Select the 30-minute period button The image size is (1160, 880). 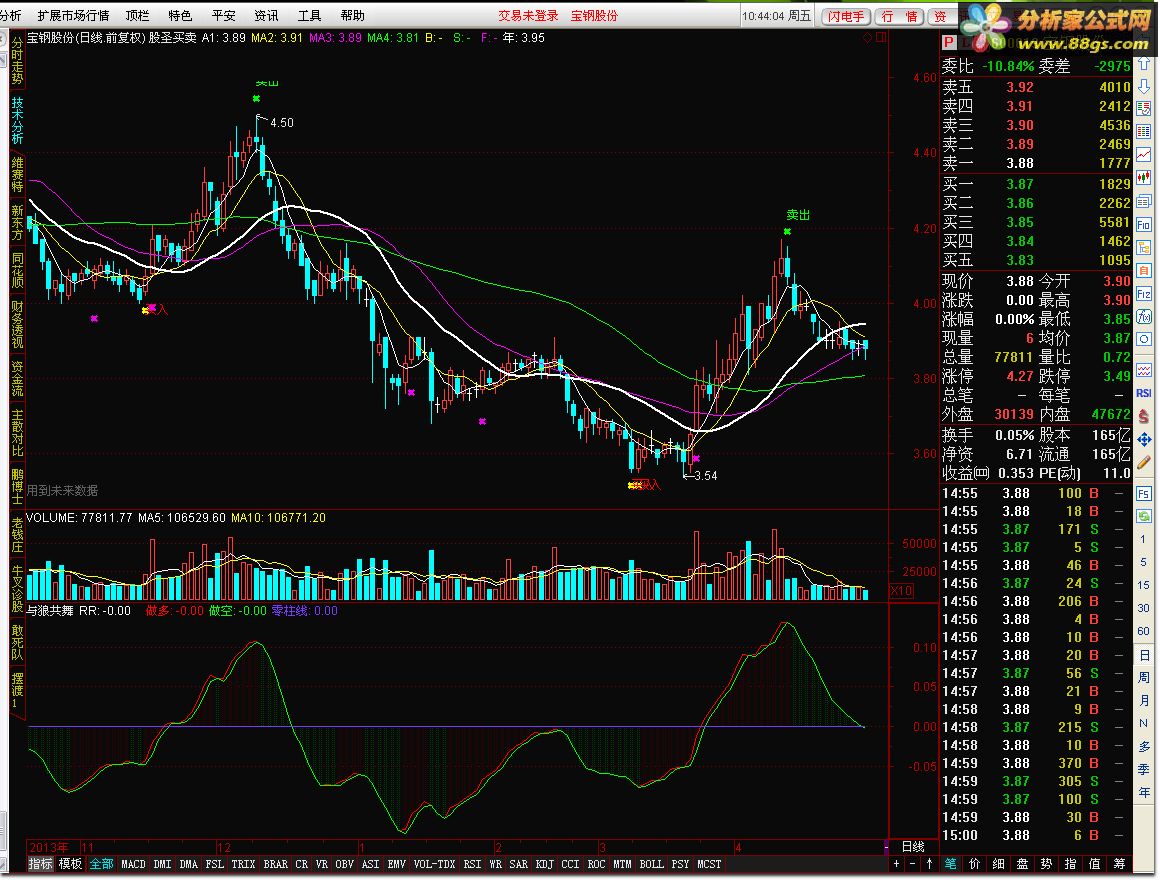[1144, 608]
